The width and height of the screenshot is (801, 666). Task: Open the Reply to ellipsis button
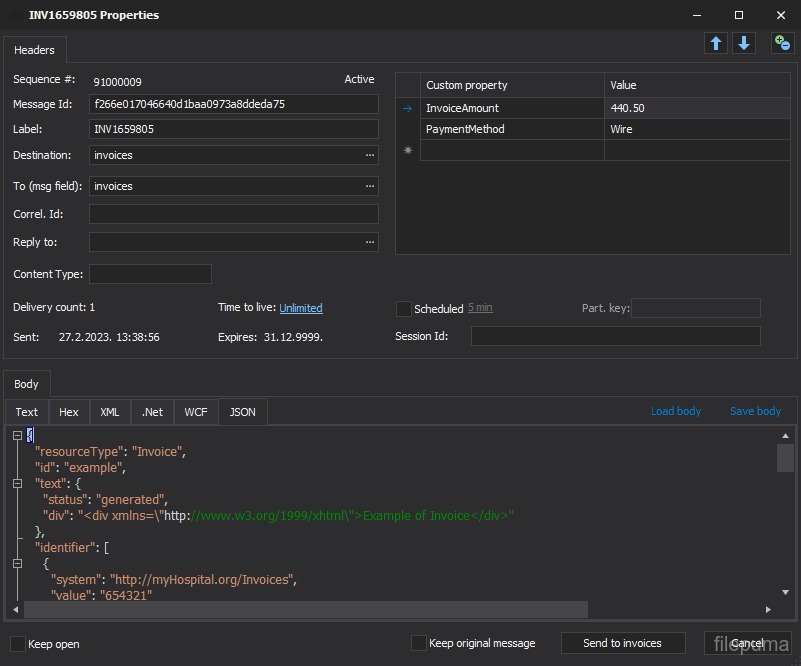[370, 242]
